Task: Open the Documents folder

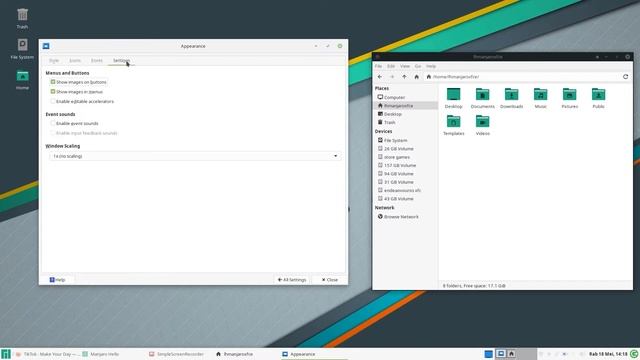Action: (x=482, y=98)
